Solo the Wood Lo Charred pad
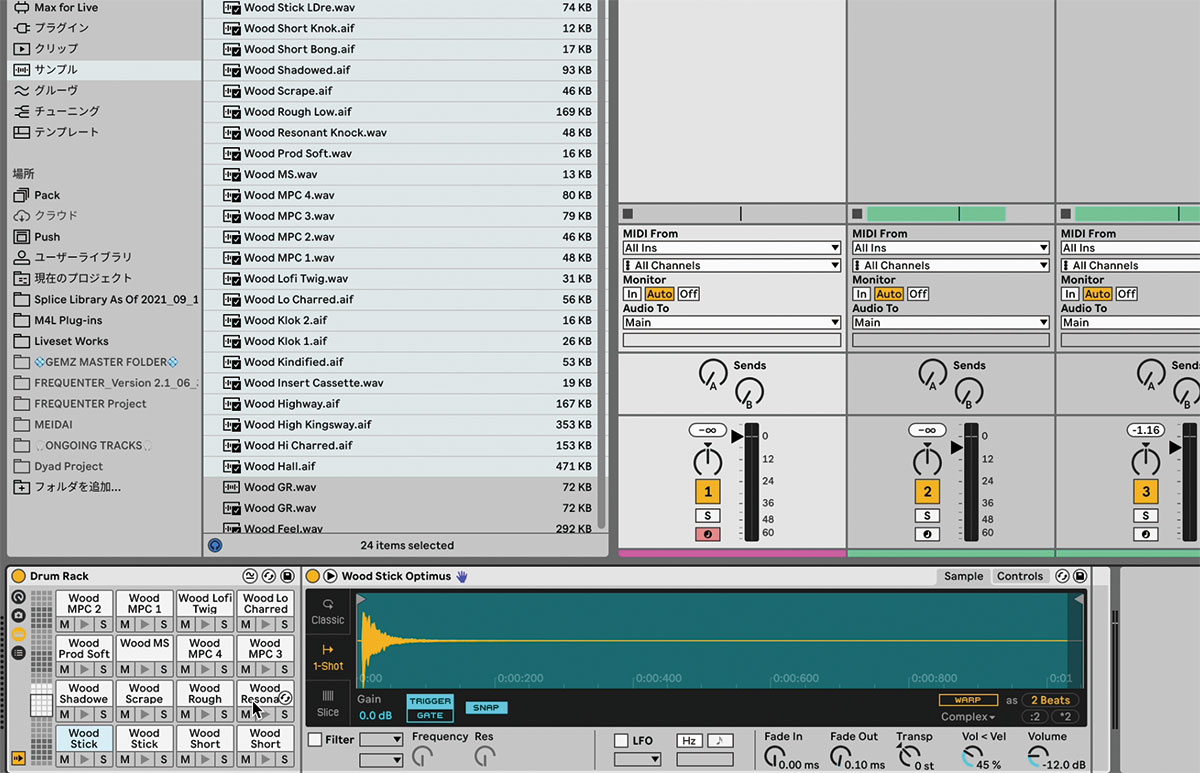Image resolution: width=1200 pixels, height=773 pixels. pyautogui.click(x=285, y=623)
